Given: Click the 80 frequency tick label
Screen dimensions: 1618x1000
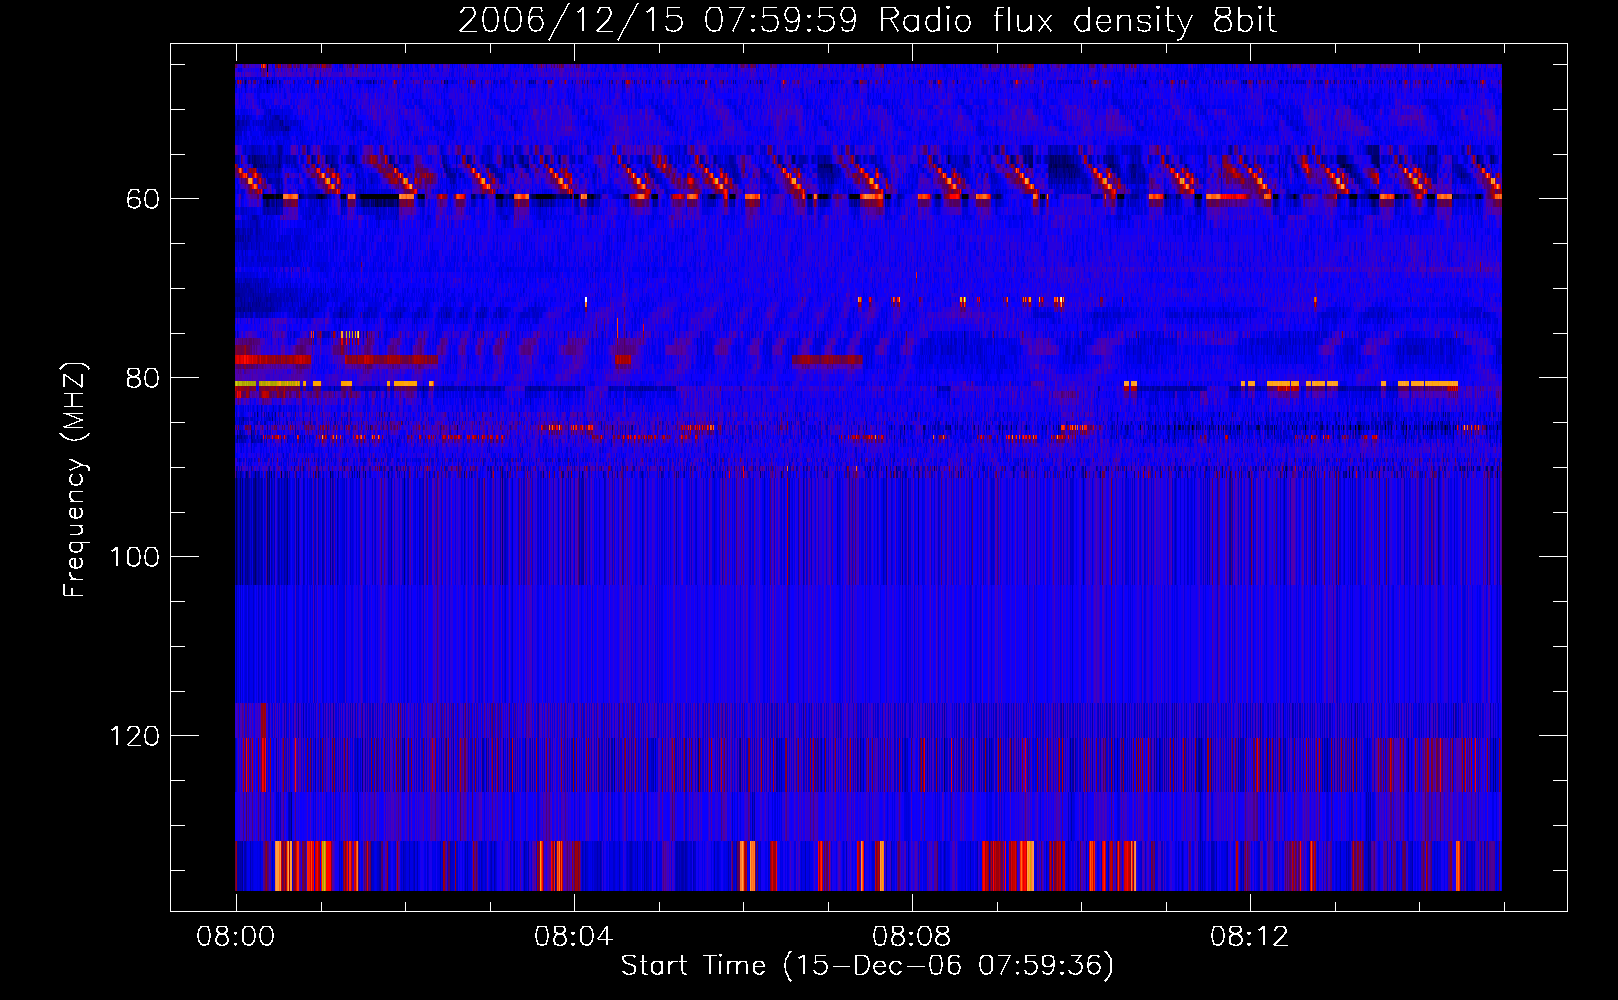Looking at the screenshot, I should point(143,378).
